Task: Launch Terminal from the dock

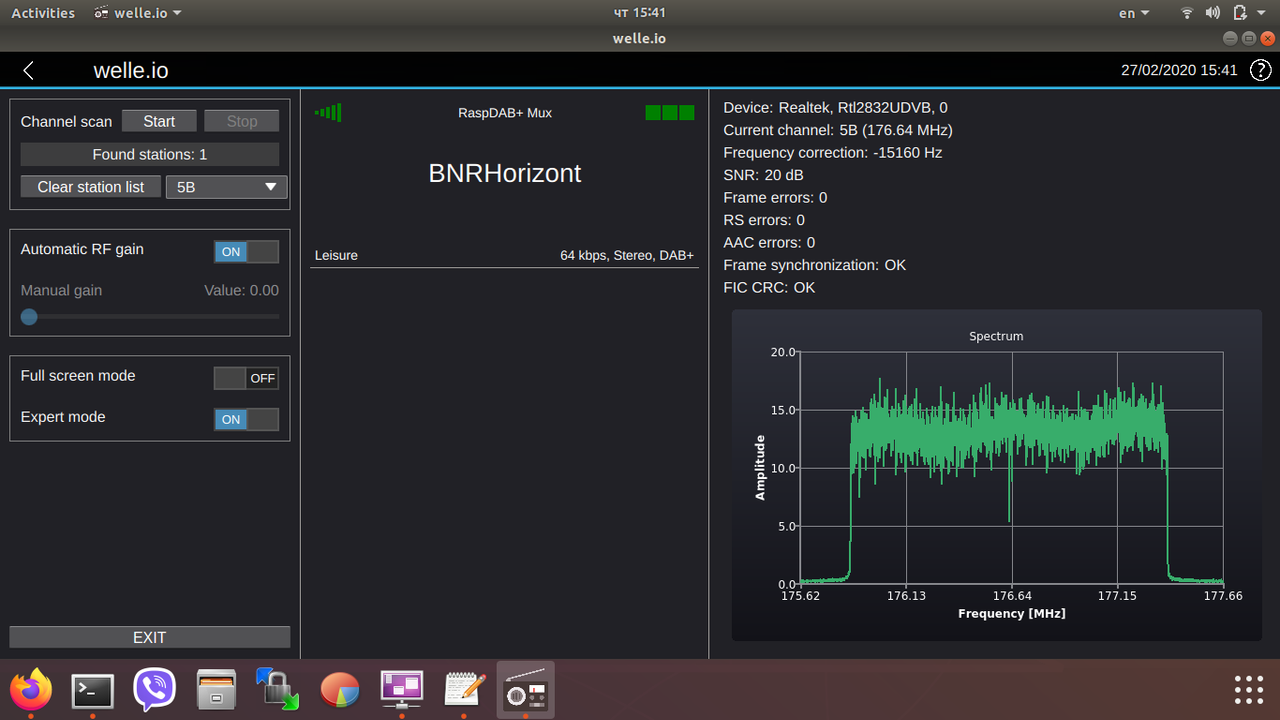Action: click(93, 690)
